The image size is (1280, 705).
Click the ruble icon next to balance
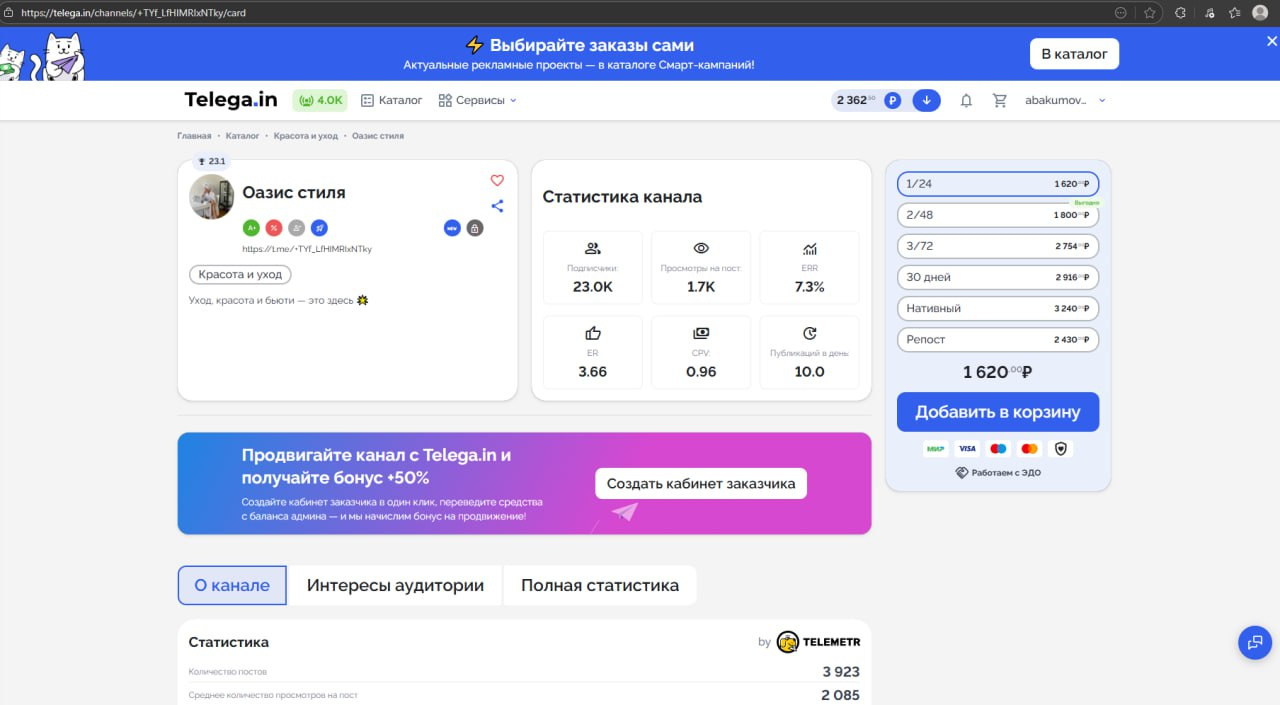pos(893,100)
